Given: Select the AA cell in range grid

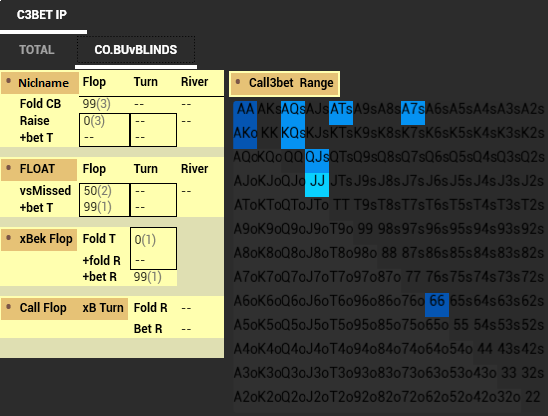Looking at the screenshot, I should pyautogui.click(x=245, y=109).
